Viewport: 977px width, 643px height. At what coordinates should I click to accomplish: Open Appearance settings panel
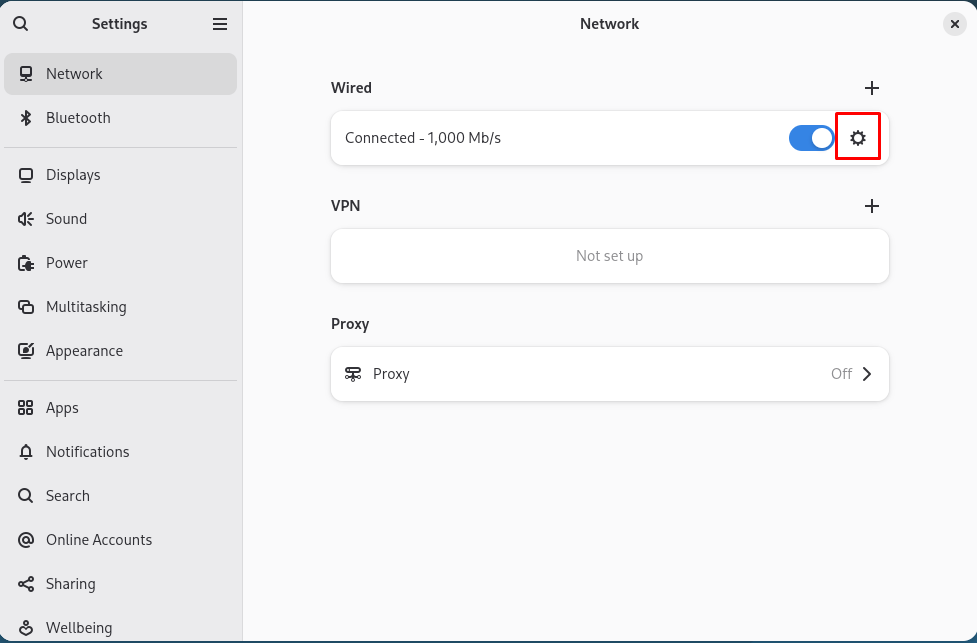84,351
